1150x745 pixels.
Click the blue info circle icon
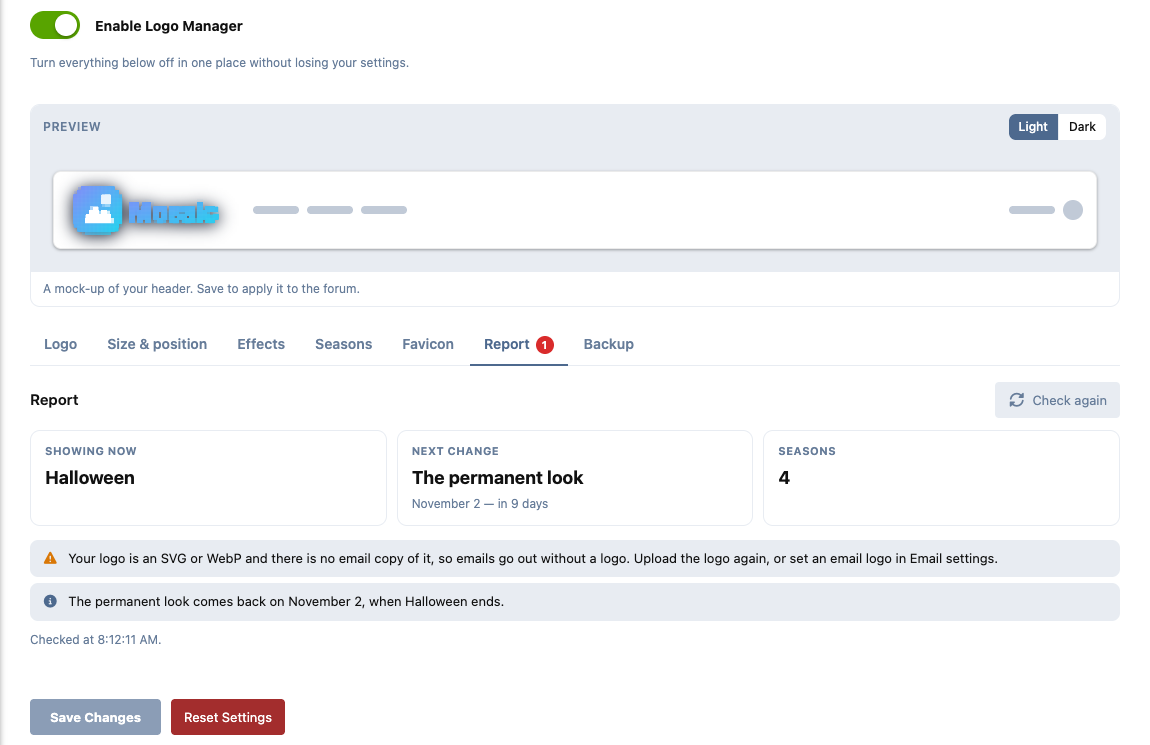pyautogui.click(x=50, y=601)
